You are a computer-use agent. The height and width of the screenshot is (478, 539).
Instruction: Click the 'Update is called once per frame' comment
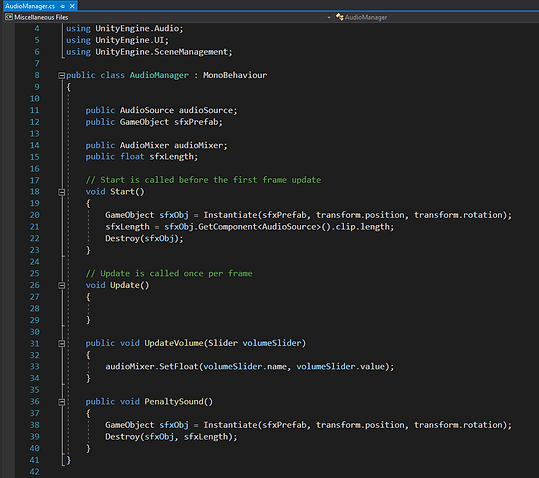point(169,274)
